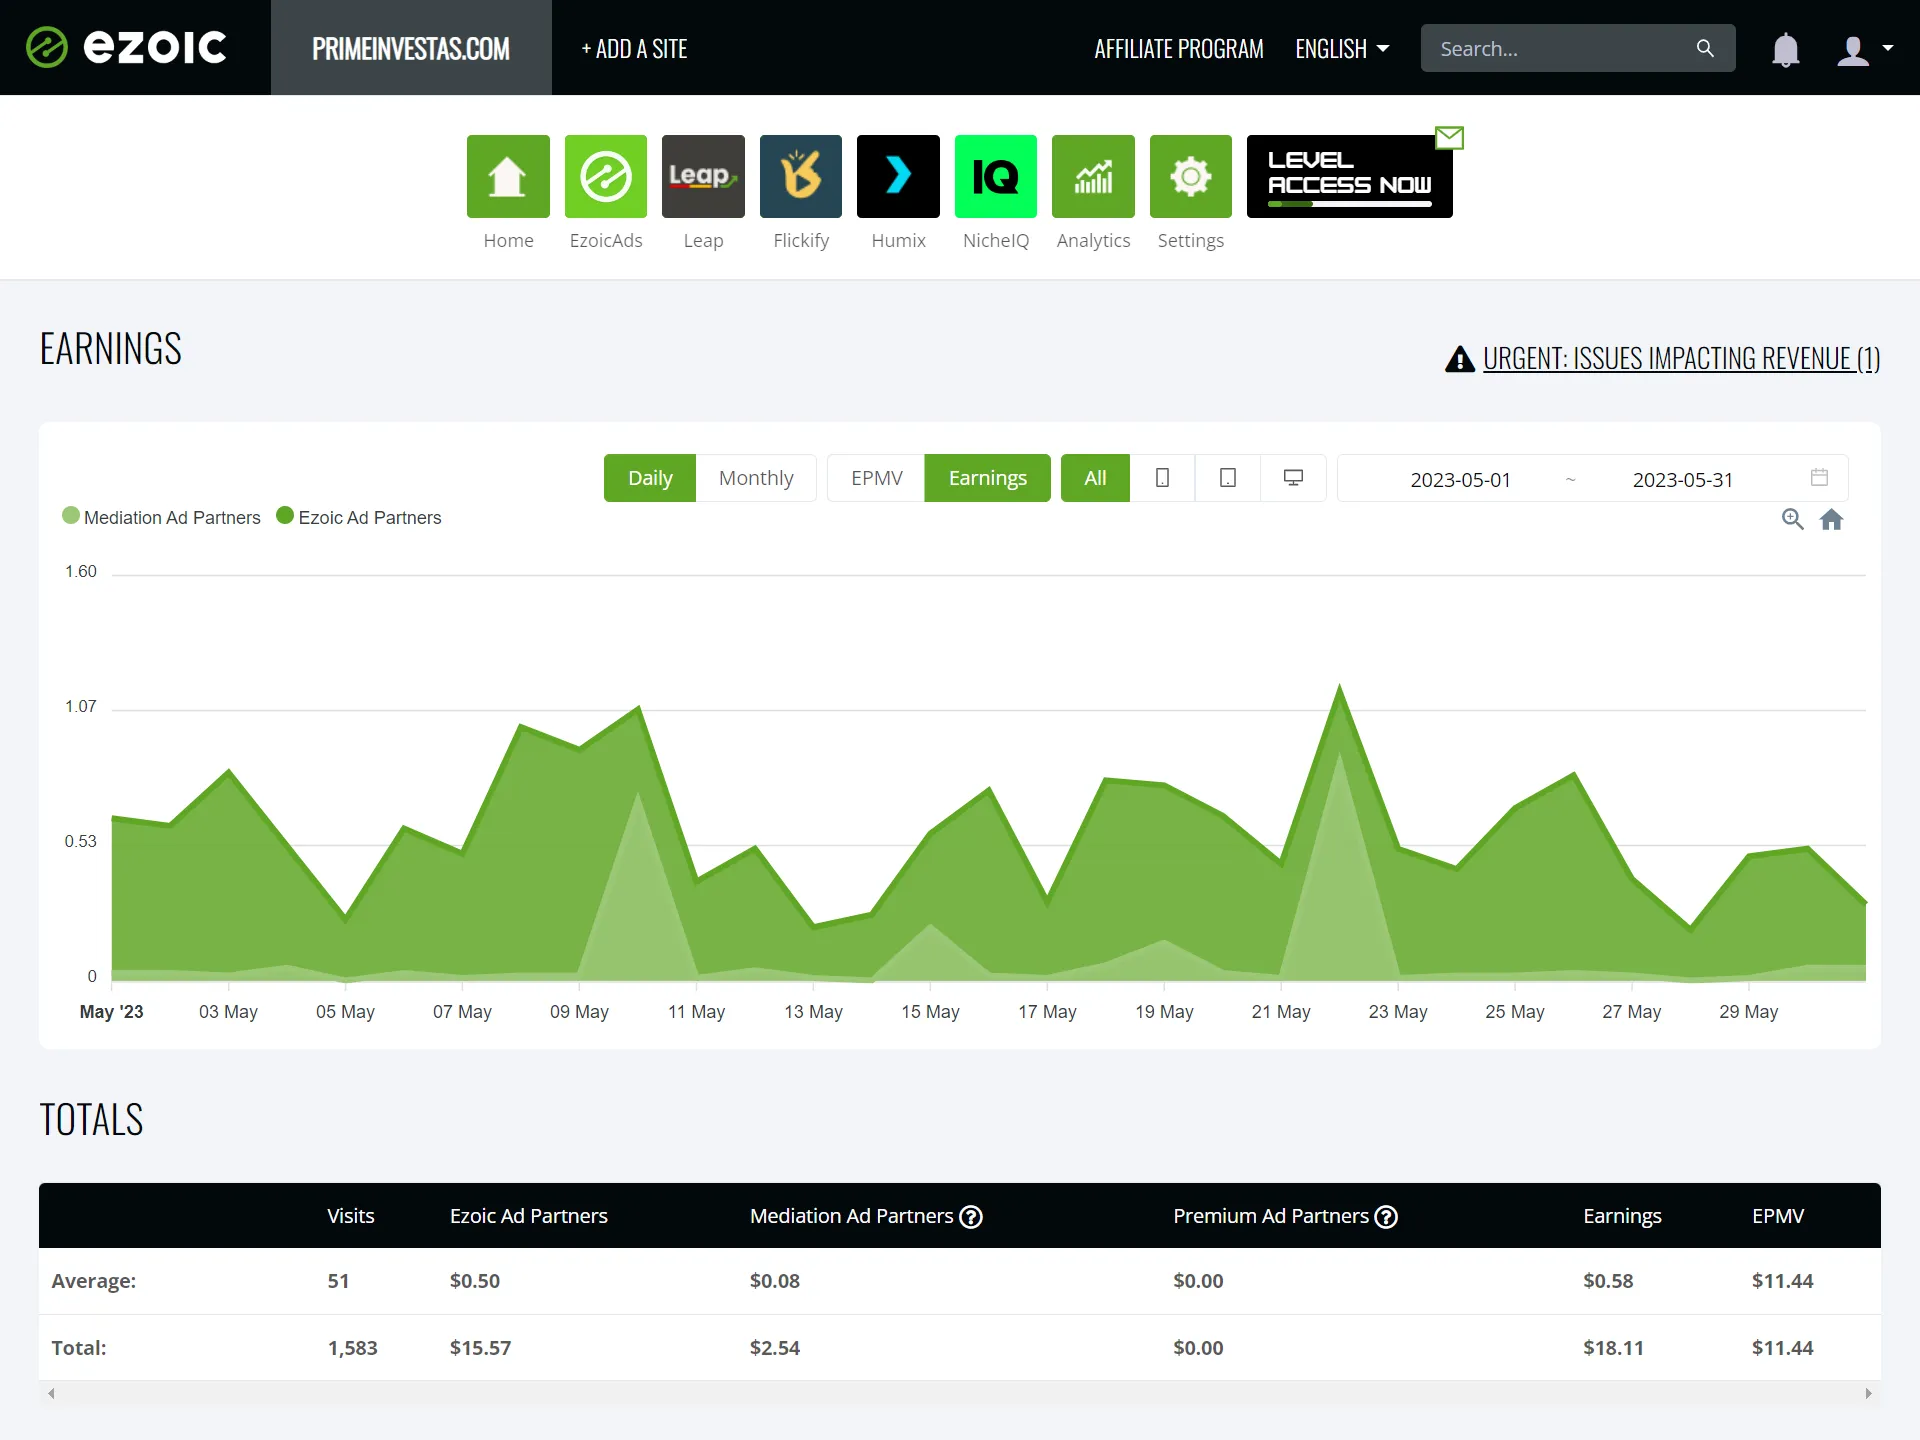Image resolution: width=1920 pixels, height=1440 pixels.
Task: Click the EPMV column header
Action: click(1778, 1216)
